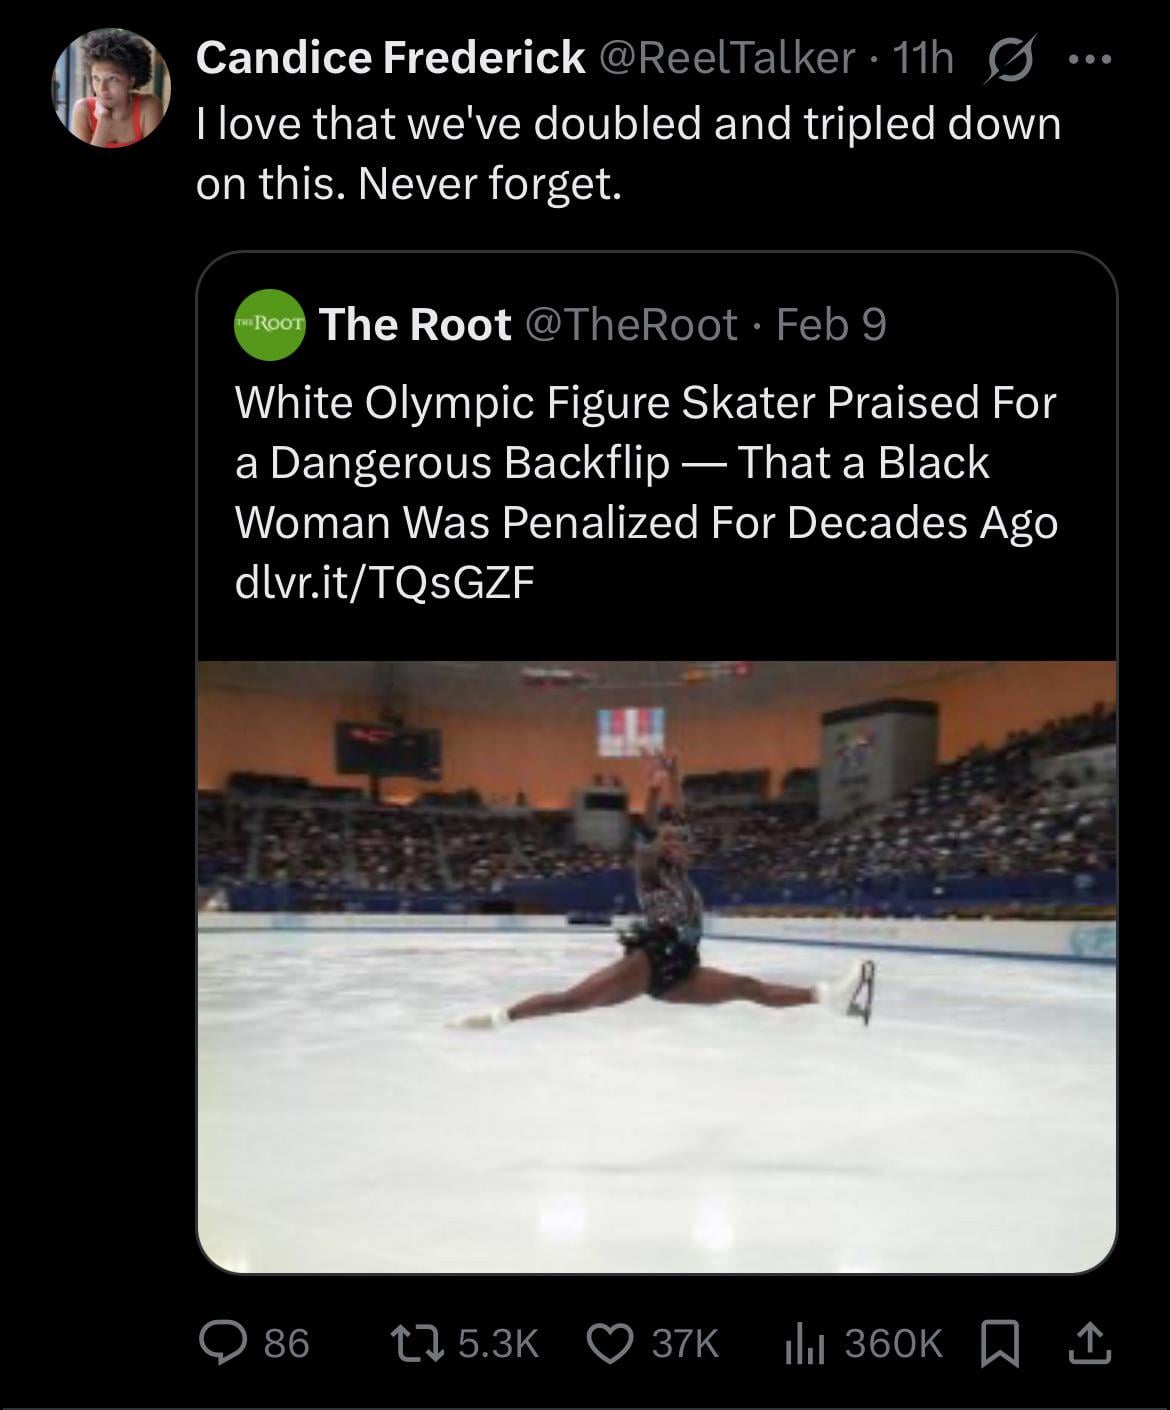Click the reply speech bubble icon
1170x1410 pixels.
tap(224, 1343)
